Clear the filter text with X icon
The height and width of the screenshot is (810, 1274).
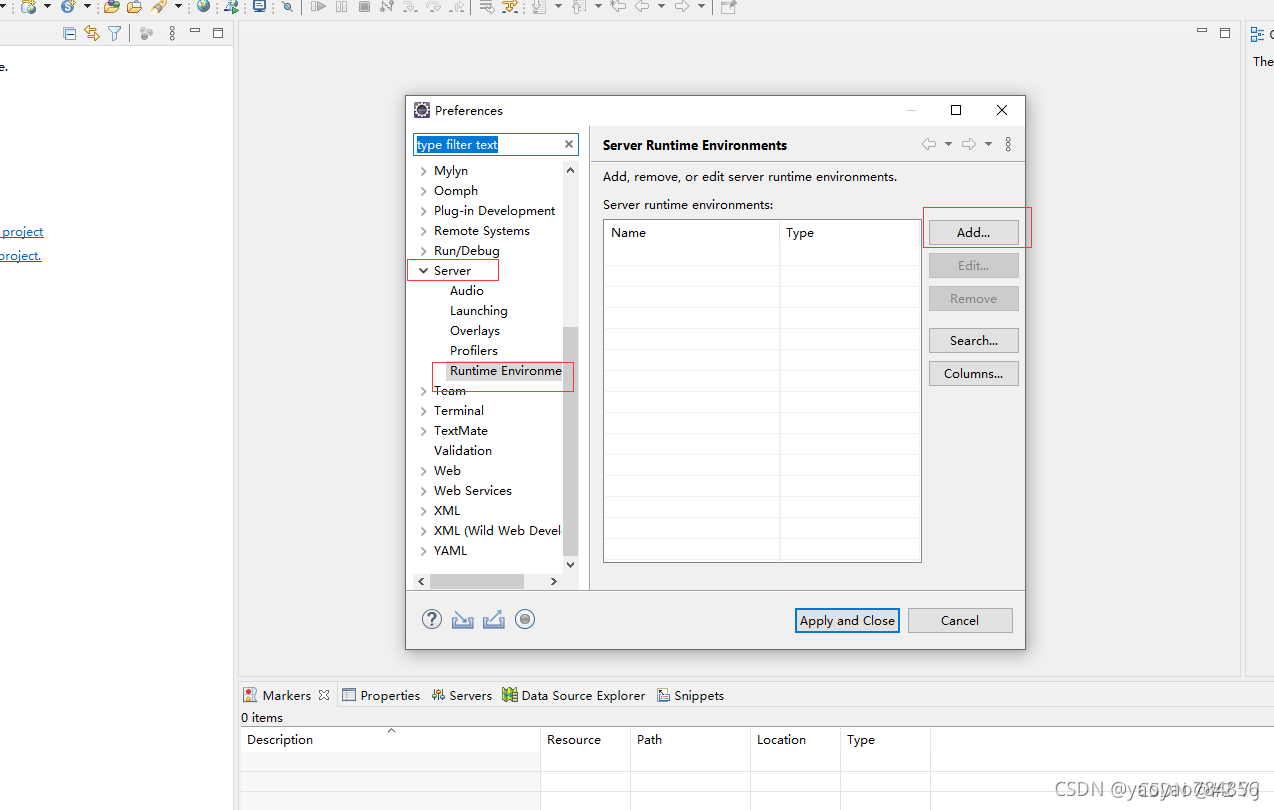point(569,144)
